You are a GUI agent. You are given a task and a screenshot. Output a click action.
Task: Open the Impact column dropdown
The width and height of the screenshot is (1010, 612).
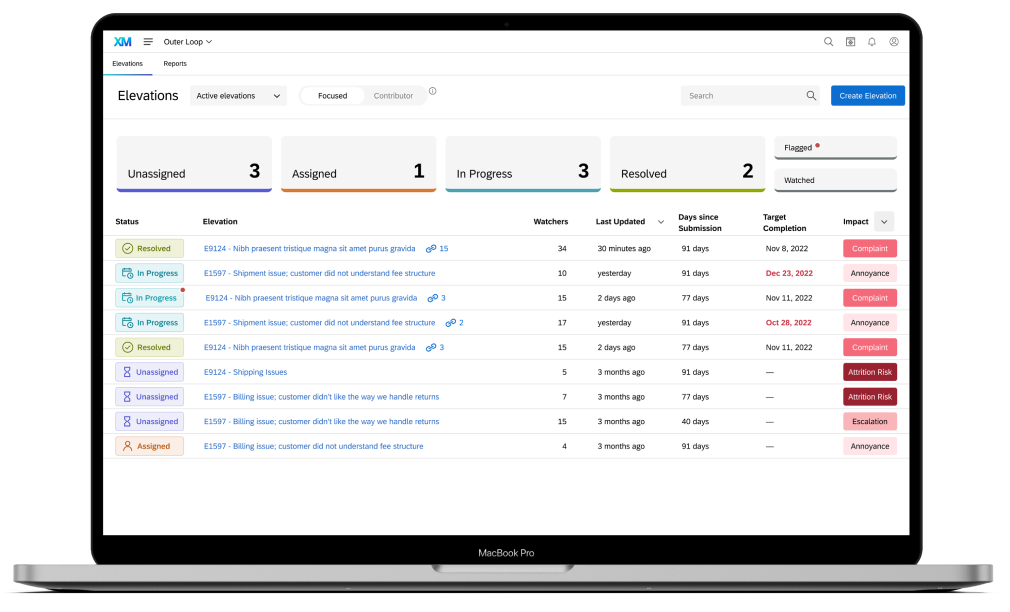coord(884,222)
